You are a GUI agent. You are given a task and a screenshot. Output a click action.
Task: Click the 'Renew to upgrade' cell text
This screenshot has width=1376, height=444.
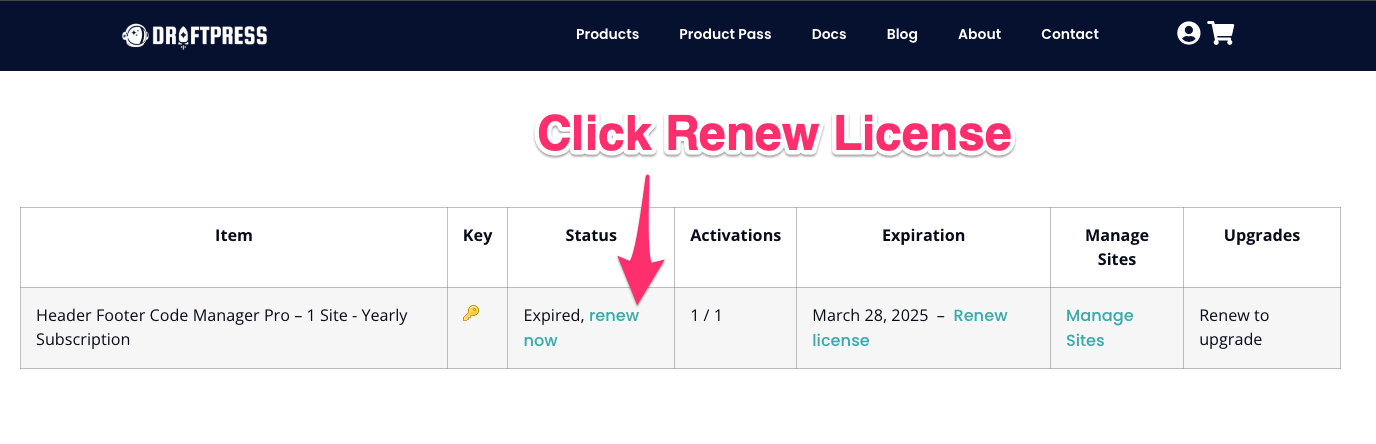[1234, 328]
